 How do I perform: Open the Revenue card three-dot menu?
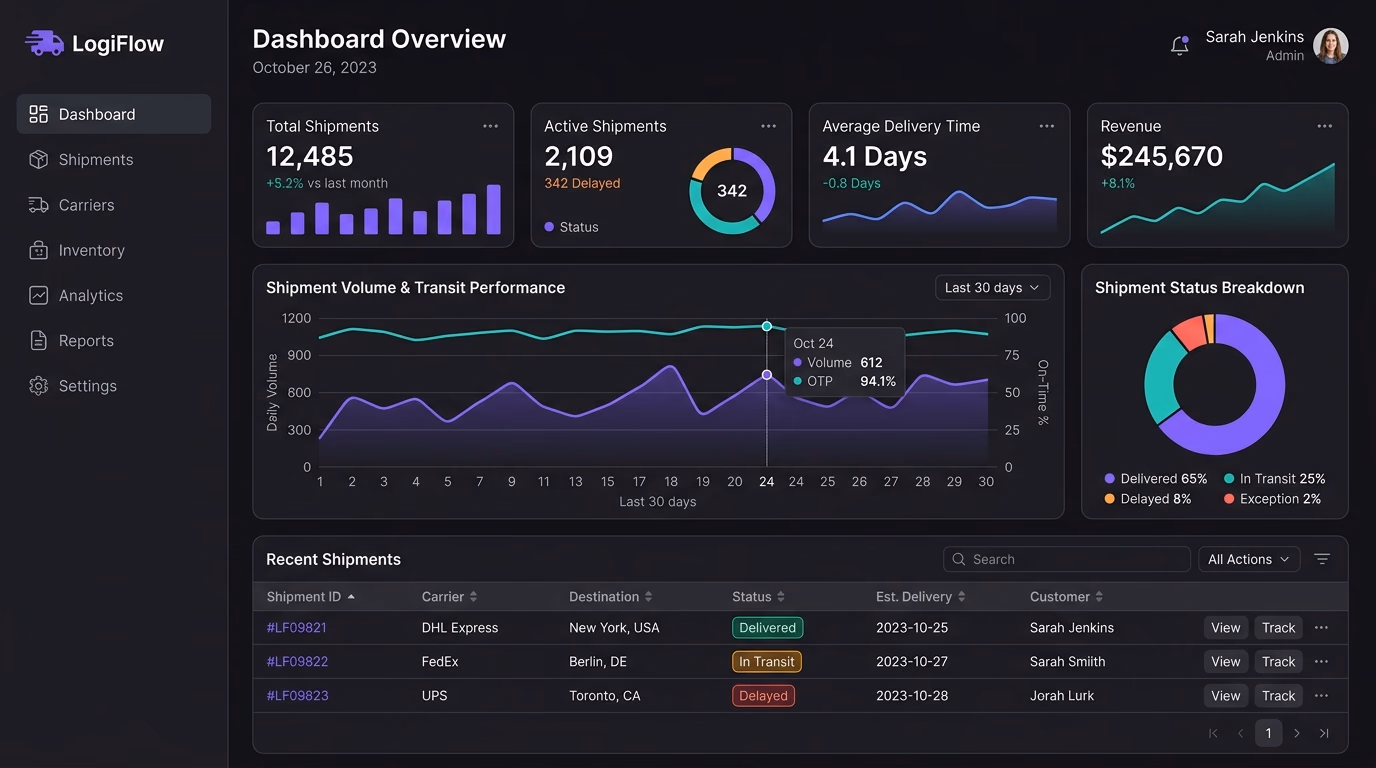[1324, 126]
